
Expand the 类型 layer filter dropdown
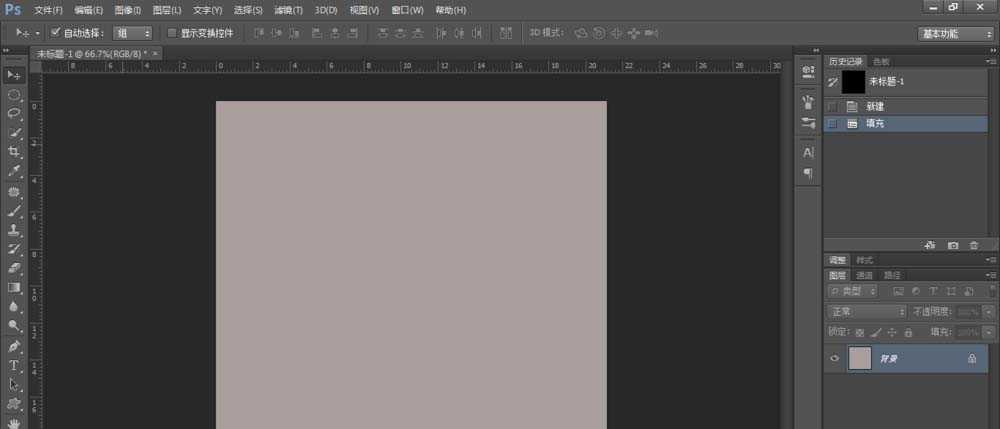pos(855,291)
